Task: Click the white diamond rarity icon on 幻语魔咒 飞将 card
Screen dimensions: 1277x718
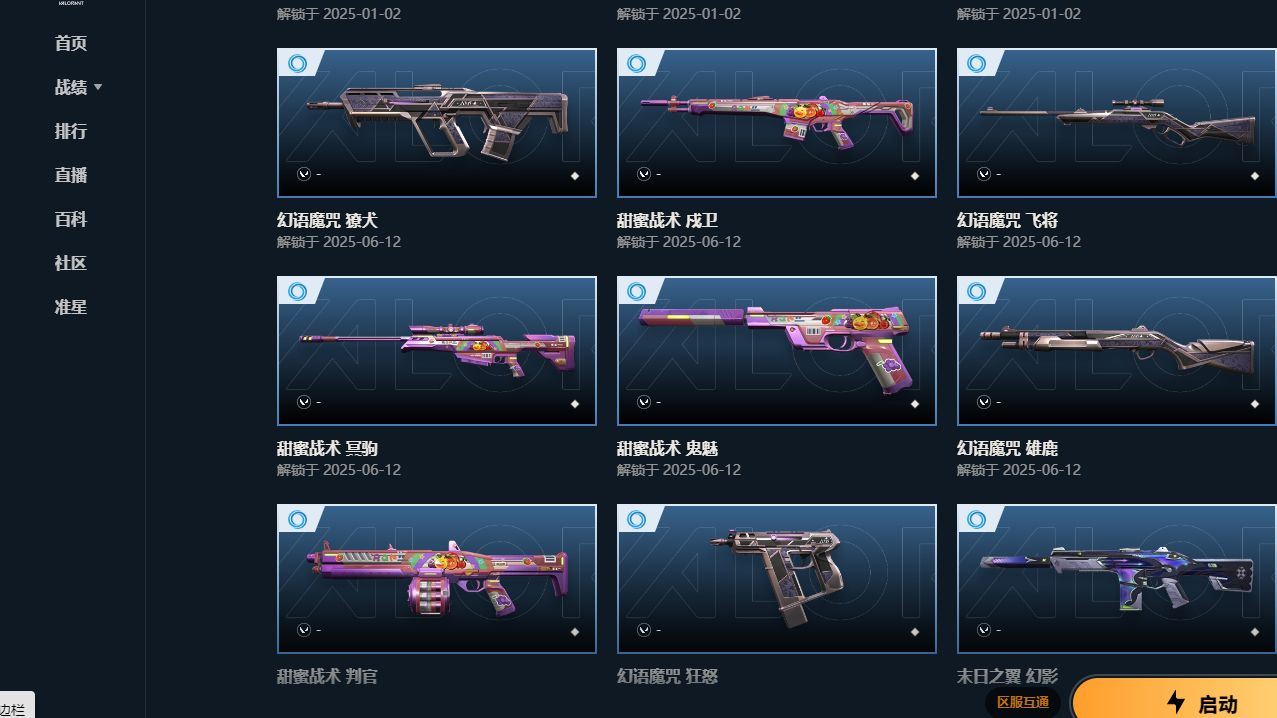Action: click(x=1255, y=176)
